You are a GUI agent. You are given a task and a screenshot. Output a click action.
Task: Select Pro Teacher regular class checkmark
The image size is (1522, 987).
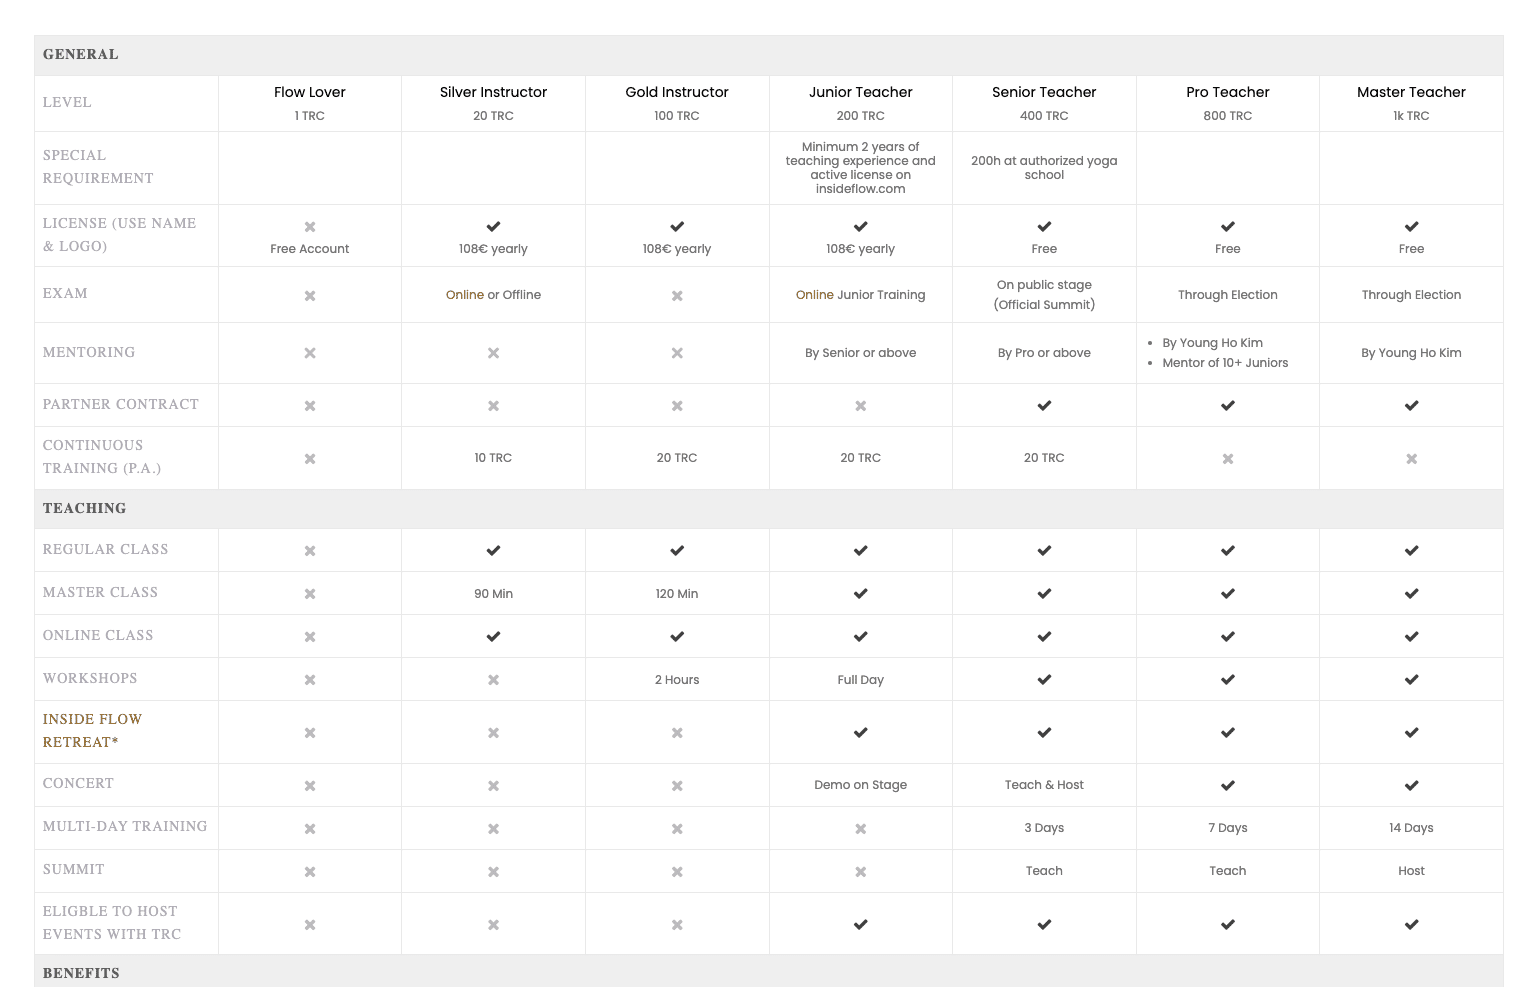[x=1228, y=551]
